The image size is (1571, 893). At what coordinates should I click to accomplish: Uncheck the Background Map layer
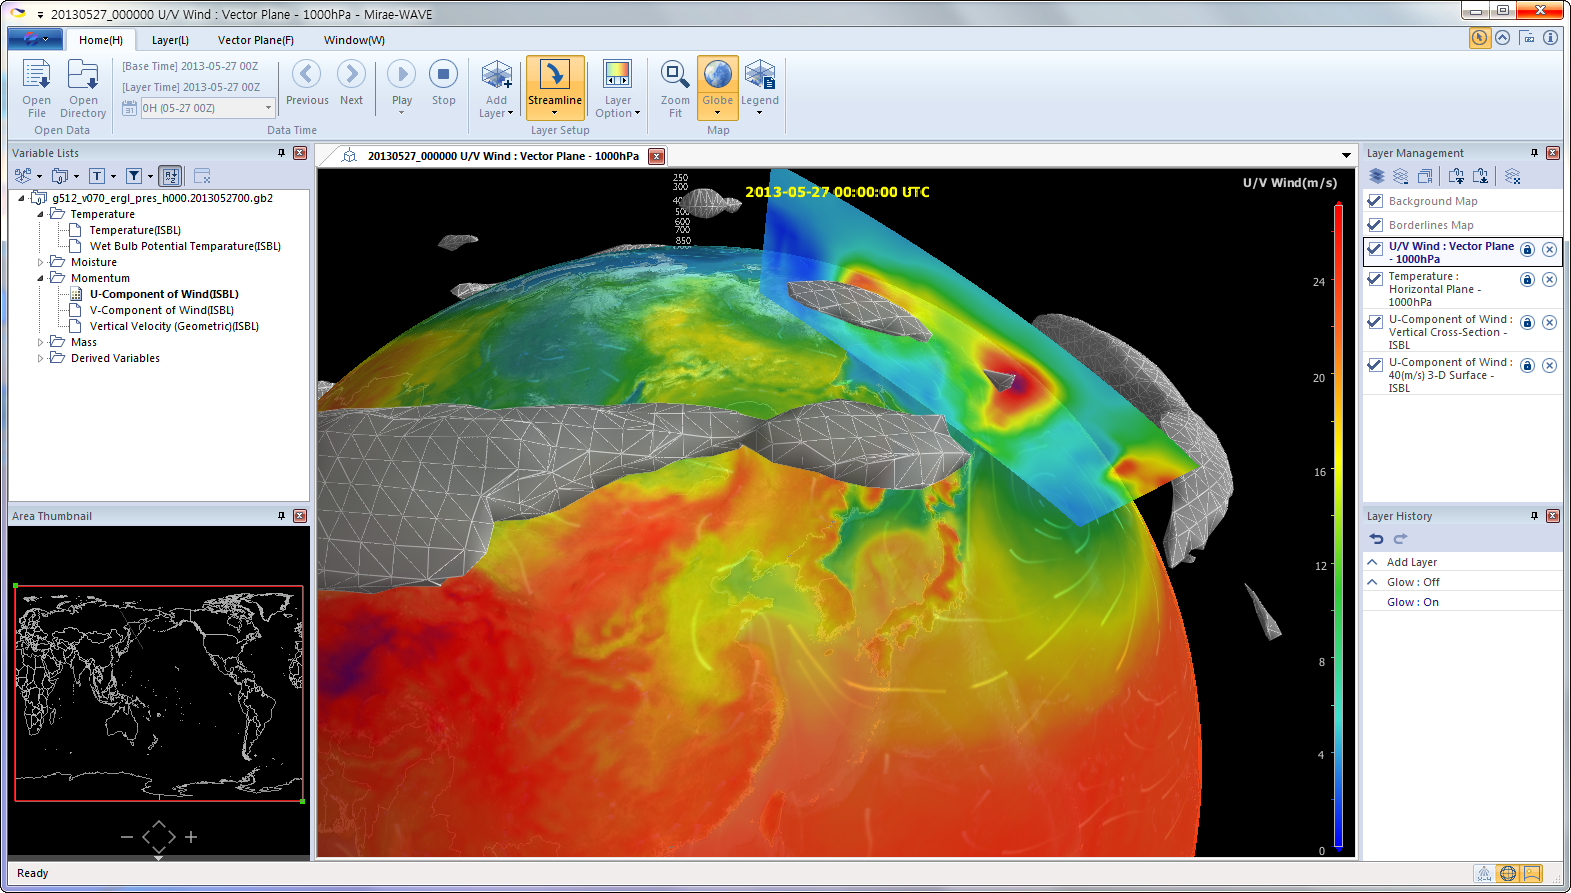[x=1376, y=201]
